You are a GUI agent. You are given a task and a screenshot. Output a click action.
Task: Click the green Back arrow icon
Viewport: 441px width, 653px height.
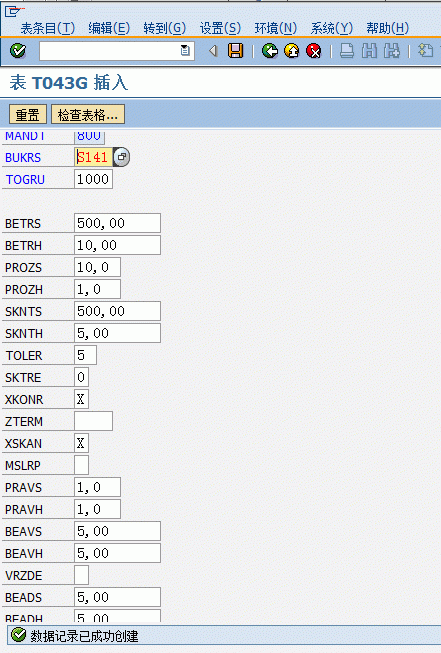coord(269,51)
